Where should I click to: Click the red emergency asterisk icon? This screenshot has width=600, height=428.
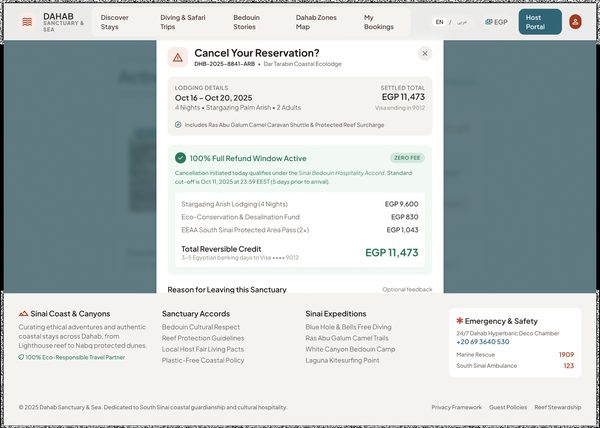pyautogui.click(x=460, y=321)
